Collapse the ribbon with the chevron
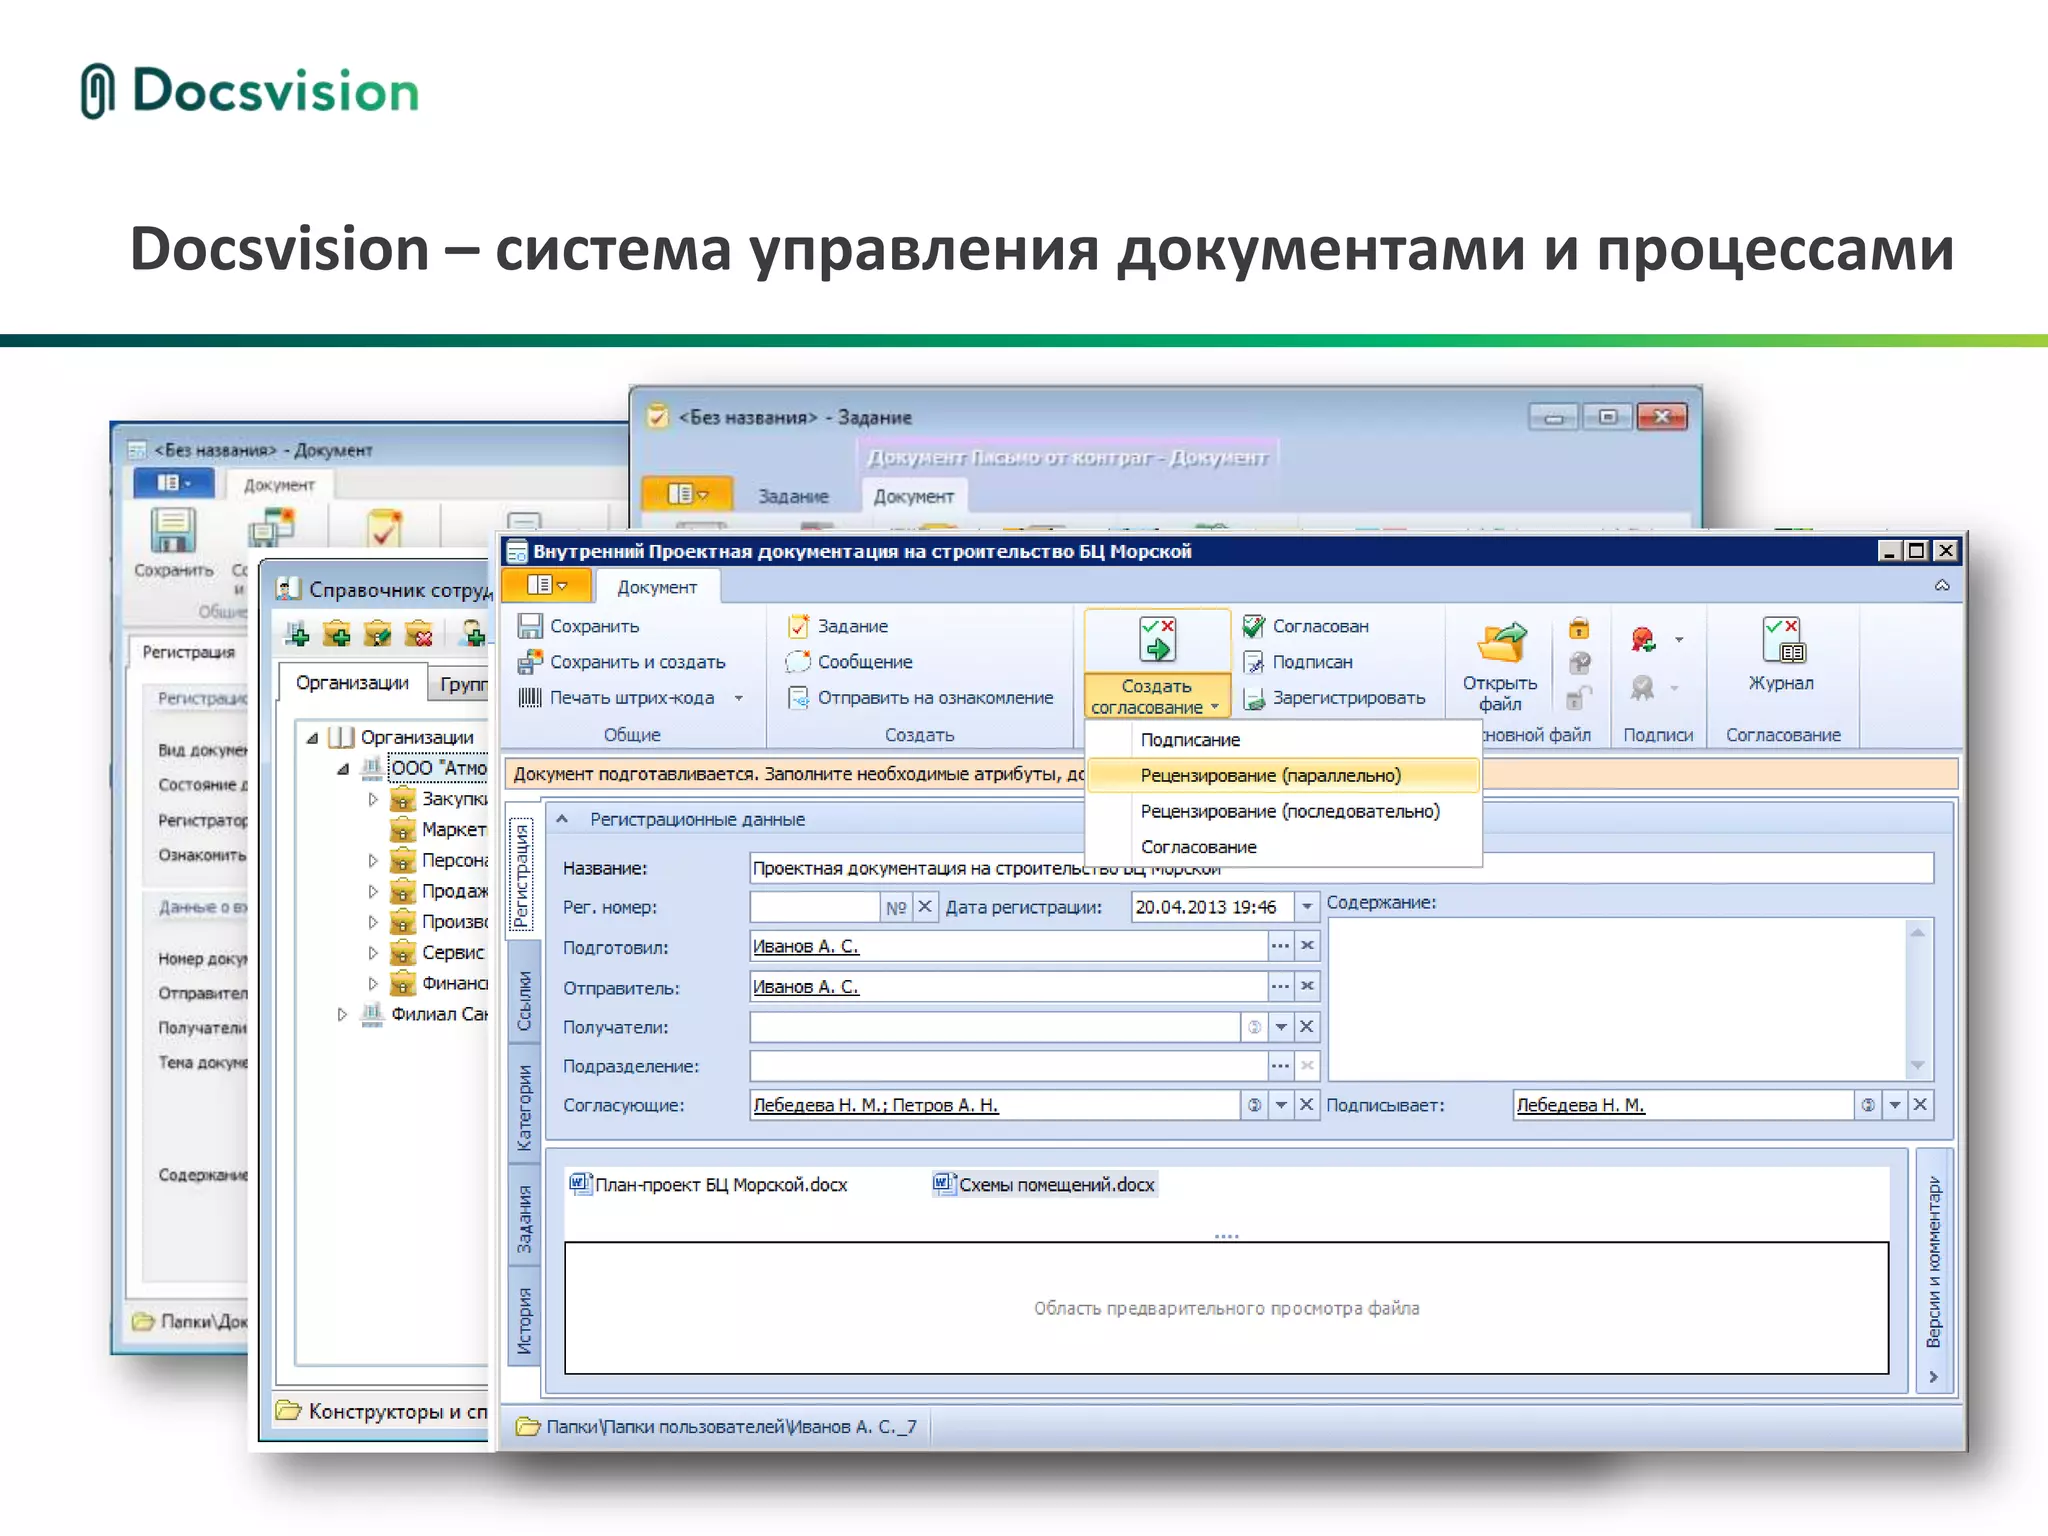Viewport: 2048px width, 1536px height. tap(1942, 585)
